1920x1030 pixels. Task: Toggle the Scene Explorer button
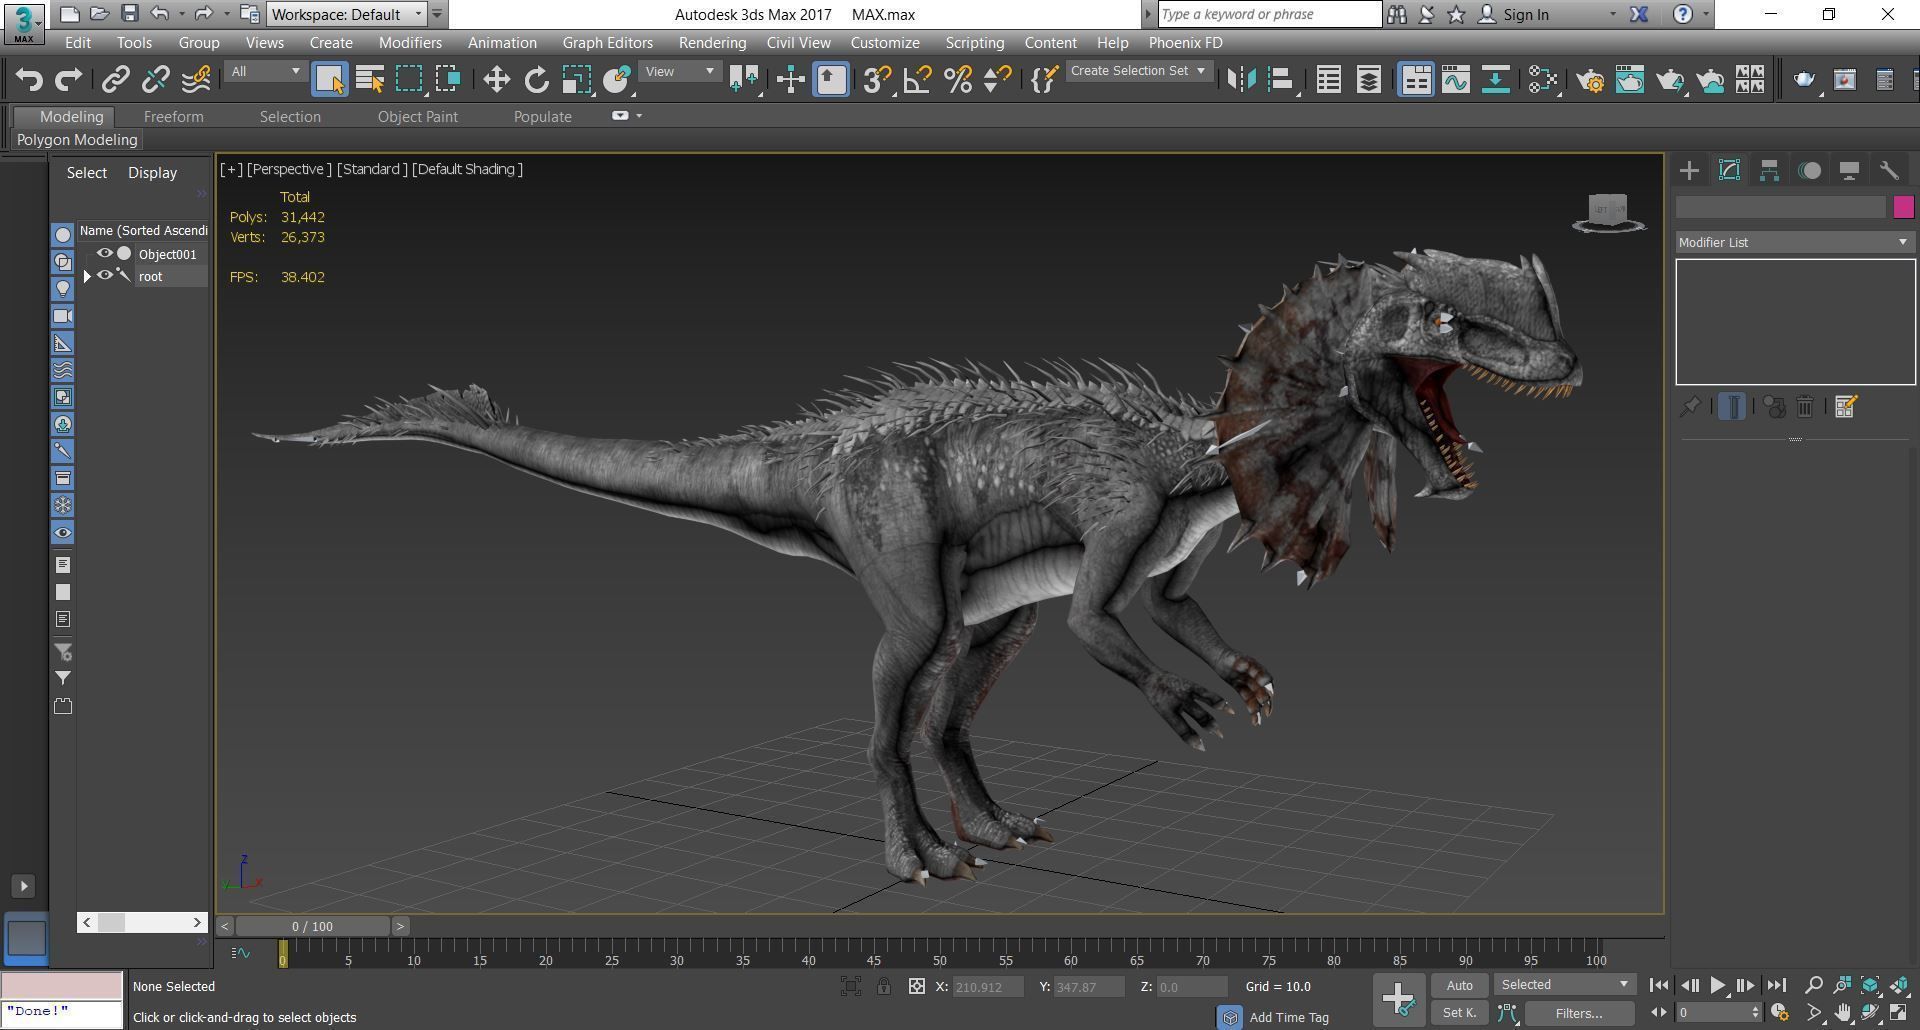click(x=1329, y=79)
